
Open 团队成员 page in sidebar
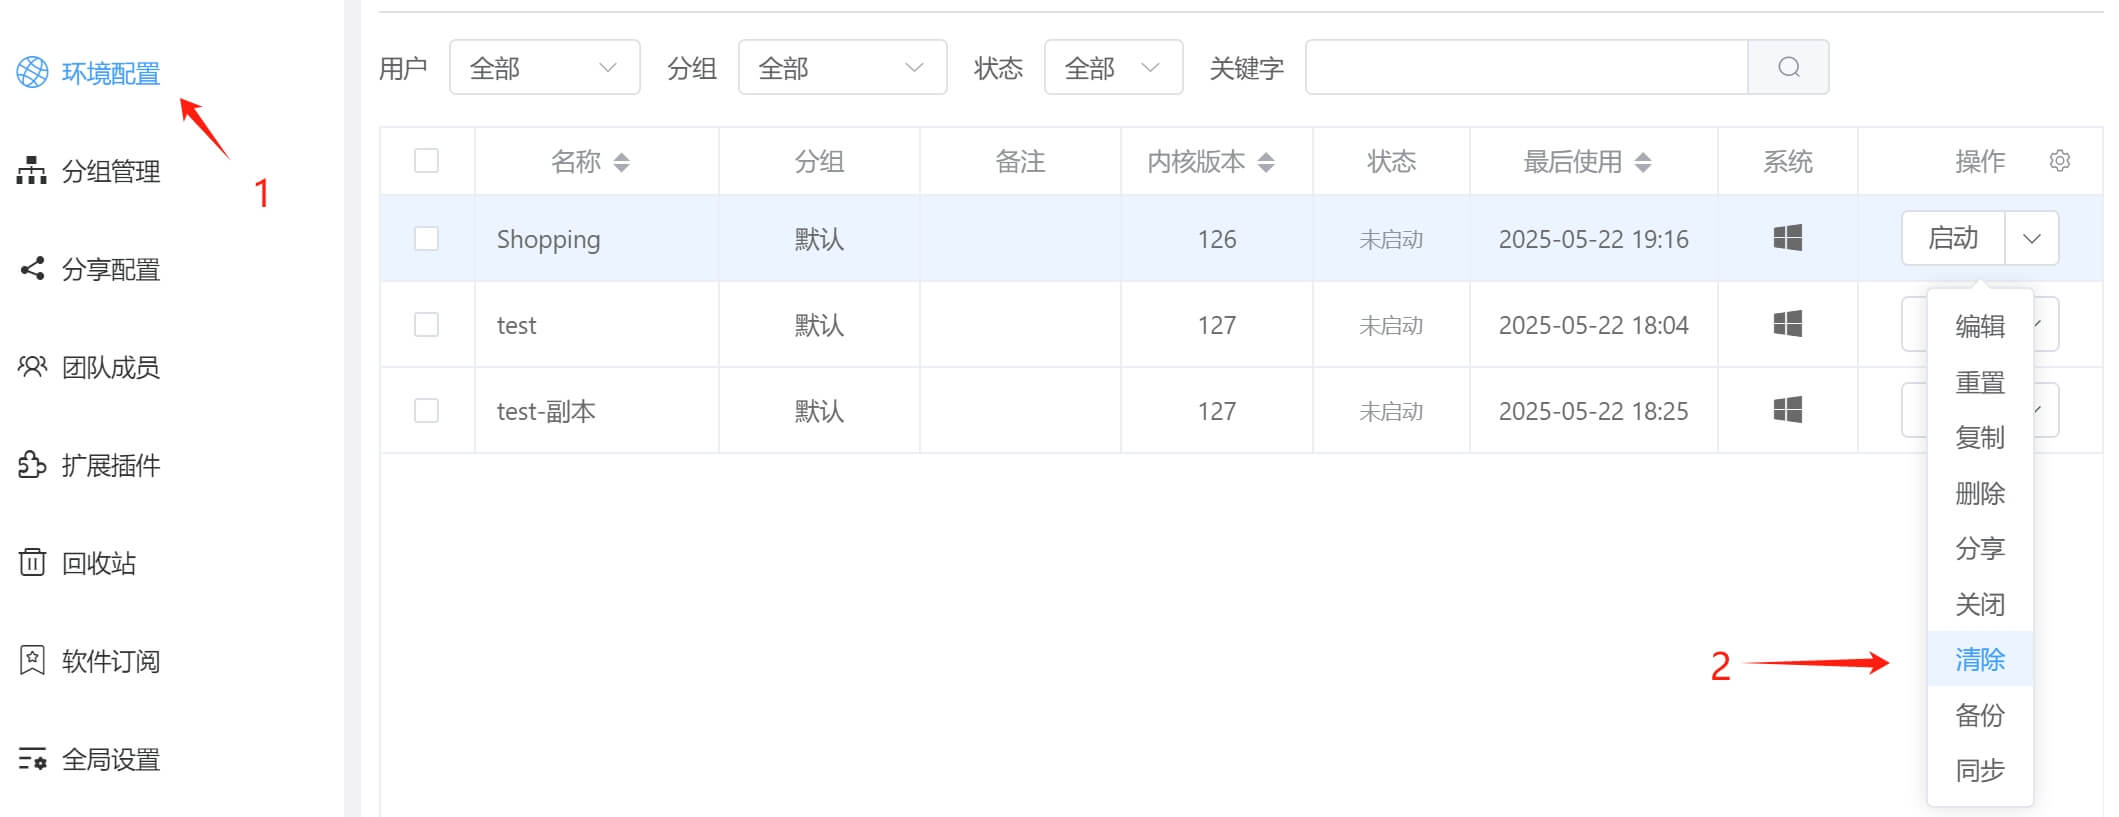point(110,367)
